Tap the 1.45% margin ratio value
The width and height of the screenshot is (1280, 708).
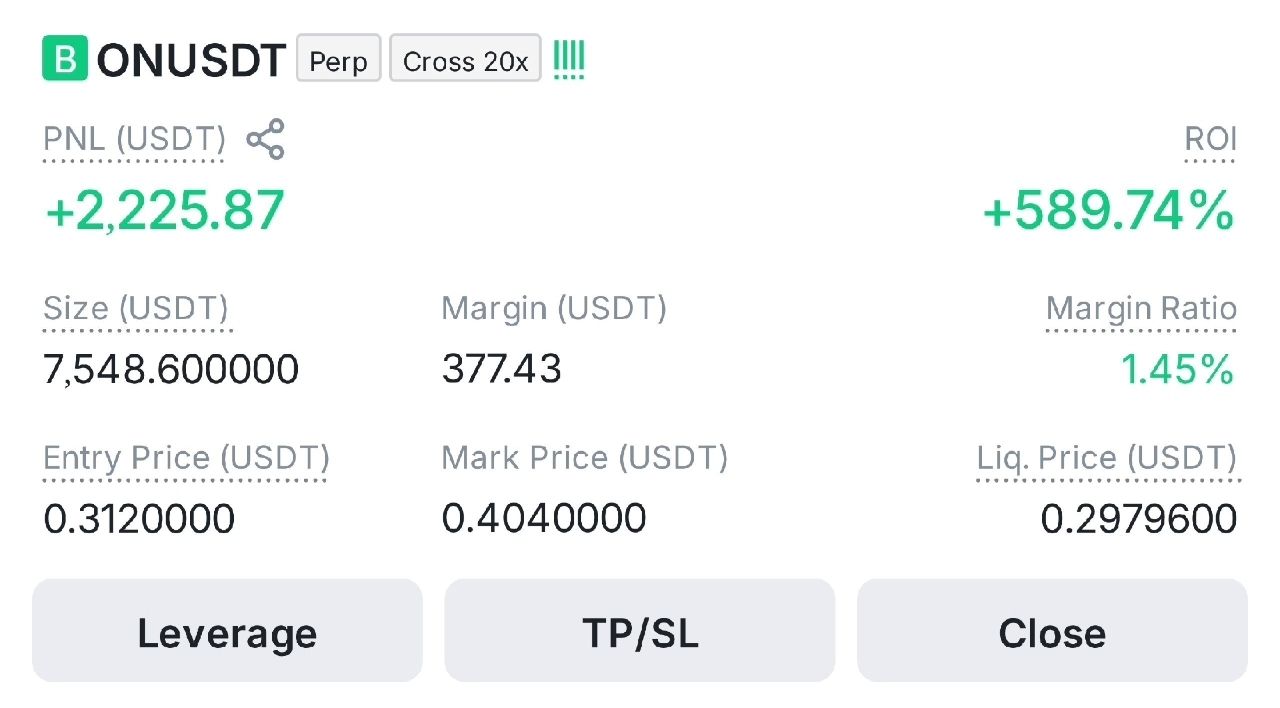coord(1177,369)
